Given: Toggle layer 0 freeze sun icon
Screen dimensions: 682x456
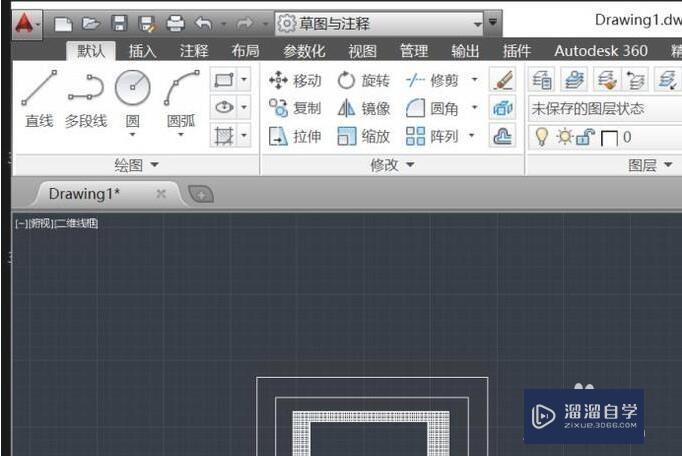Looking at the screenshot, I should coord(565,137).
